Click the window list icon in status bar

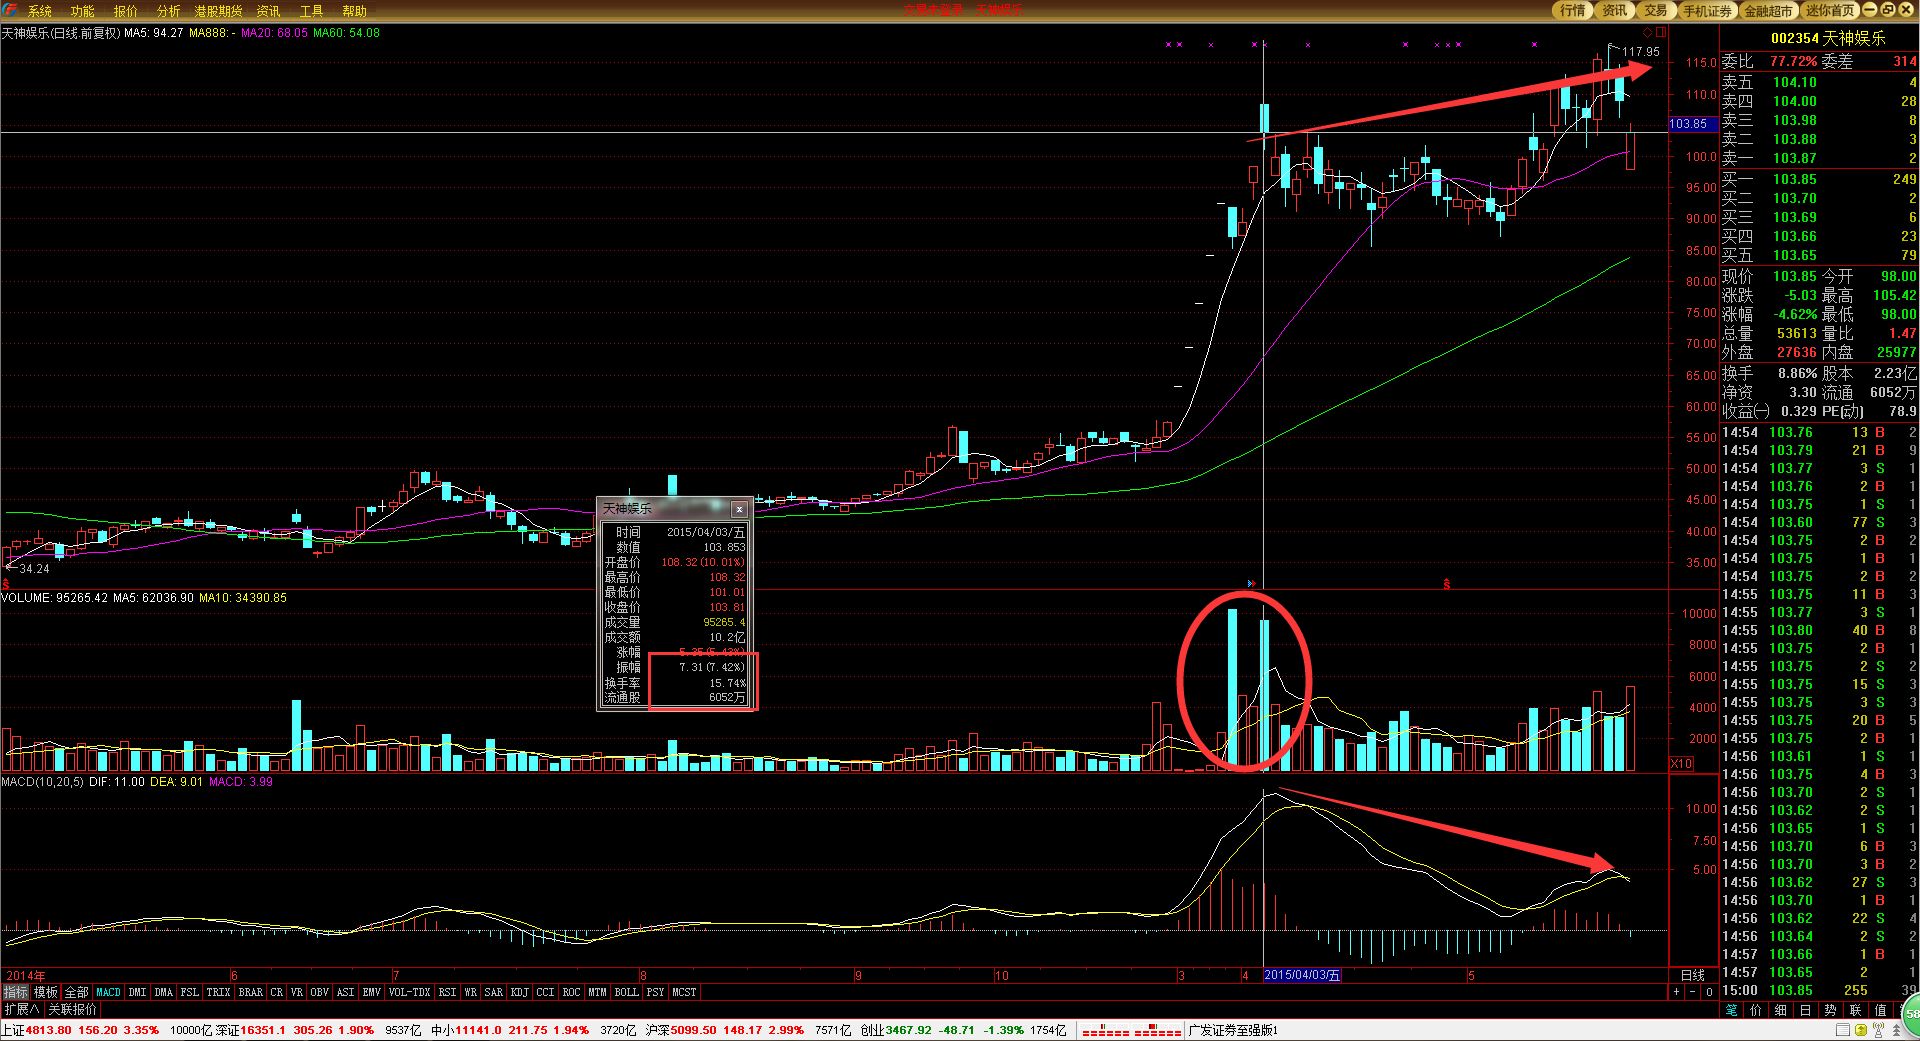1843,1029
